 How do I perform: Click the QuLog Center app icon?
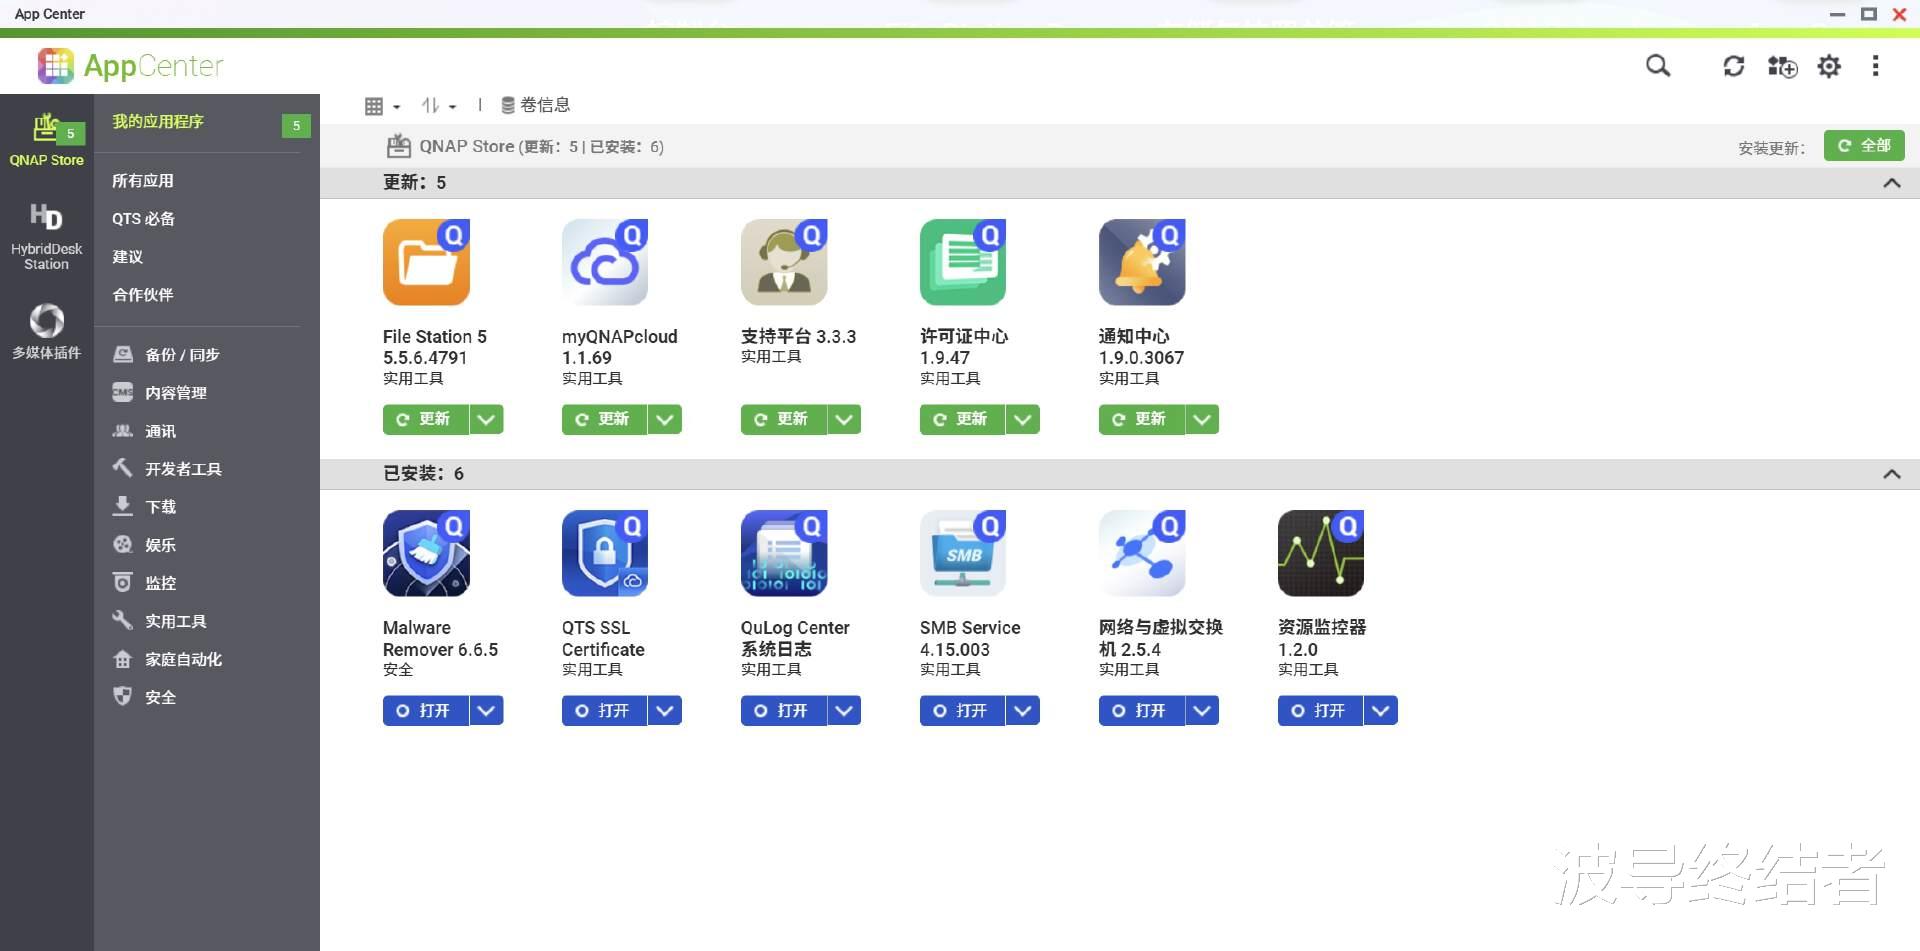coord(785,553)
